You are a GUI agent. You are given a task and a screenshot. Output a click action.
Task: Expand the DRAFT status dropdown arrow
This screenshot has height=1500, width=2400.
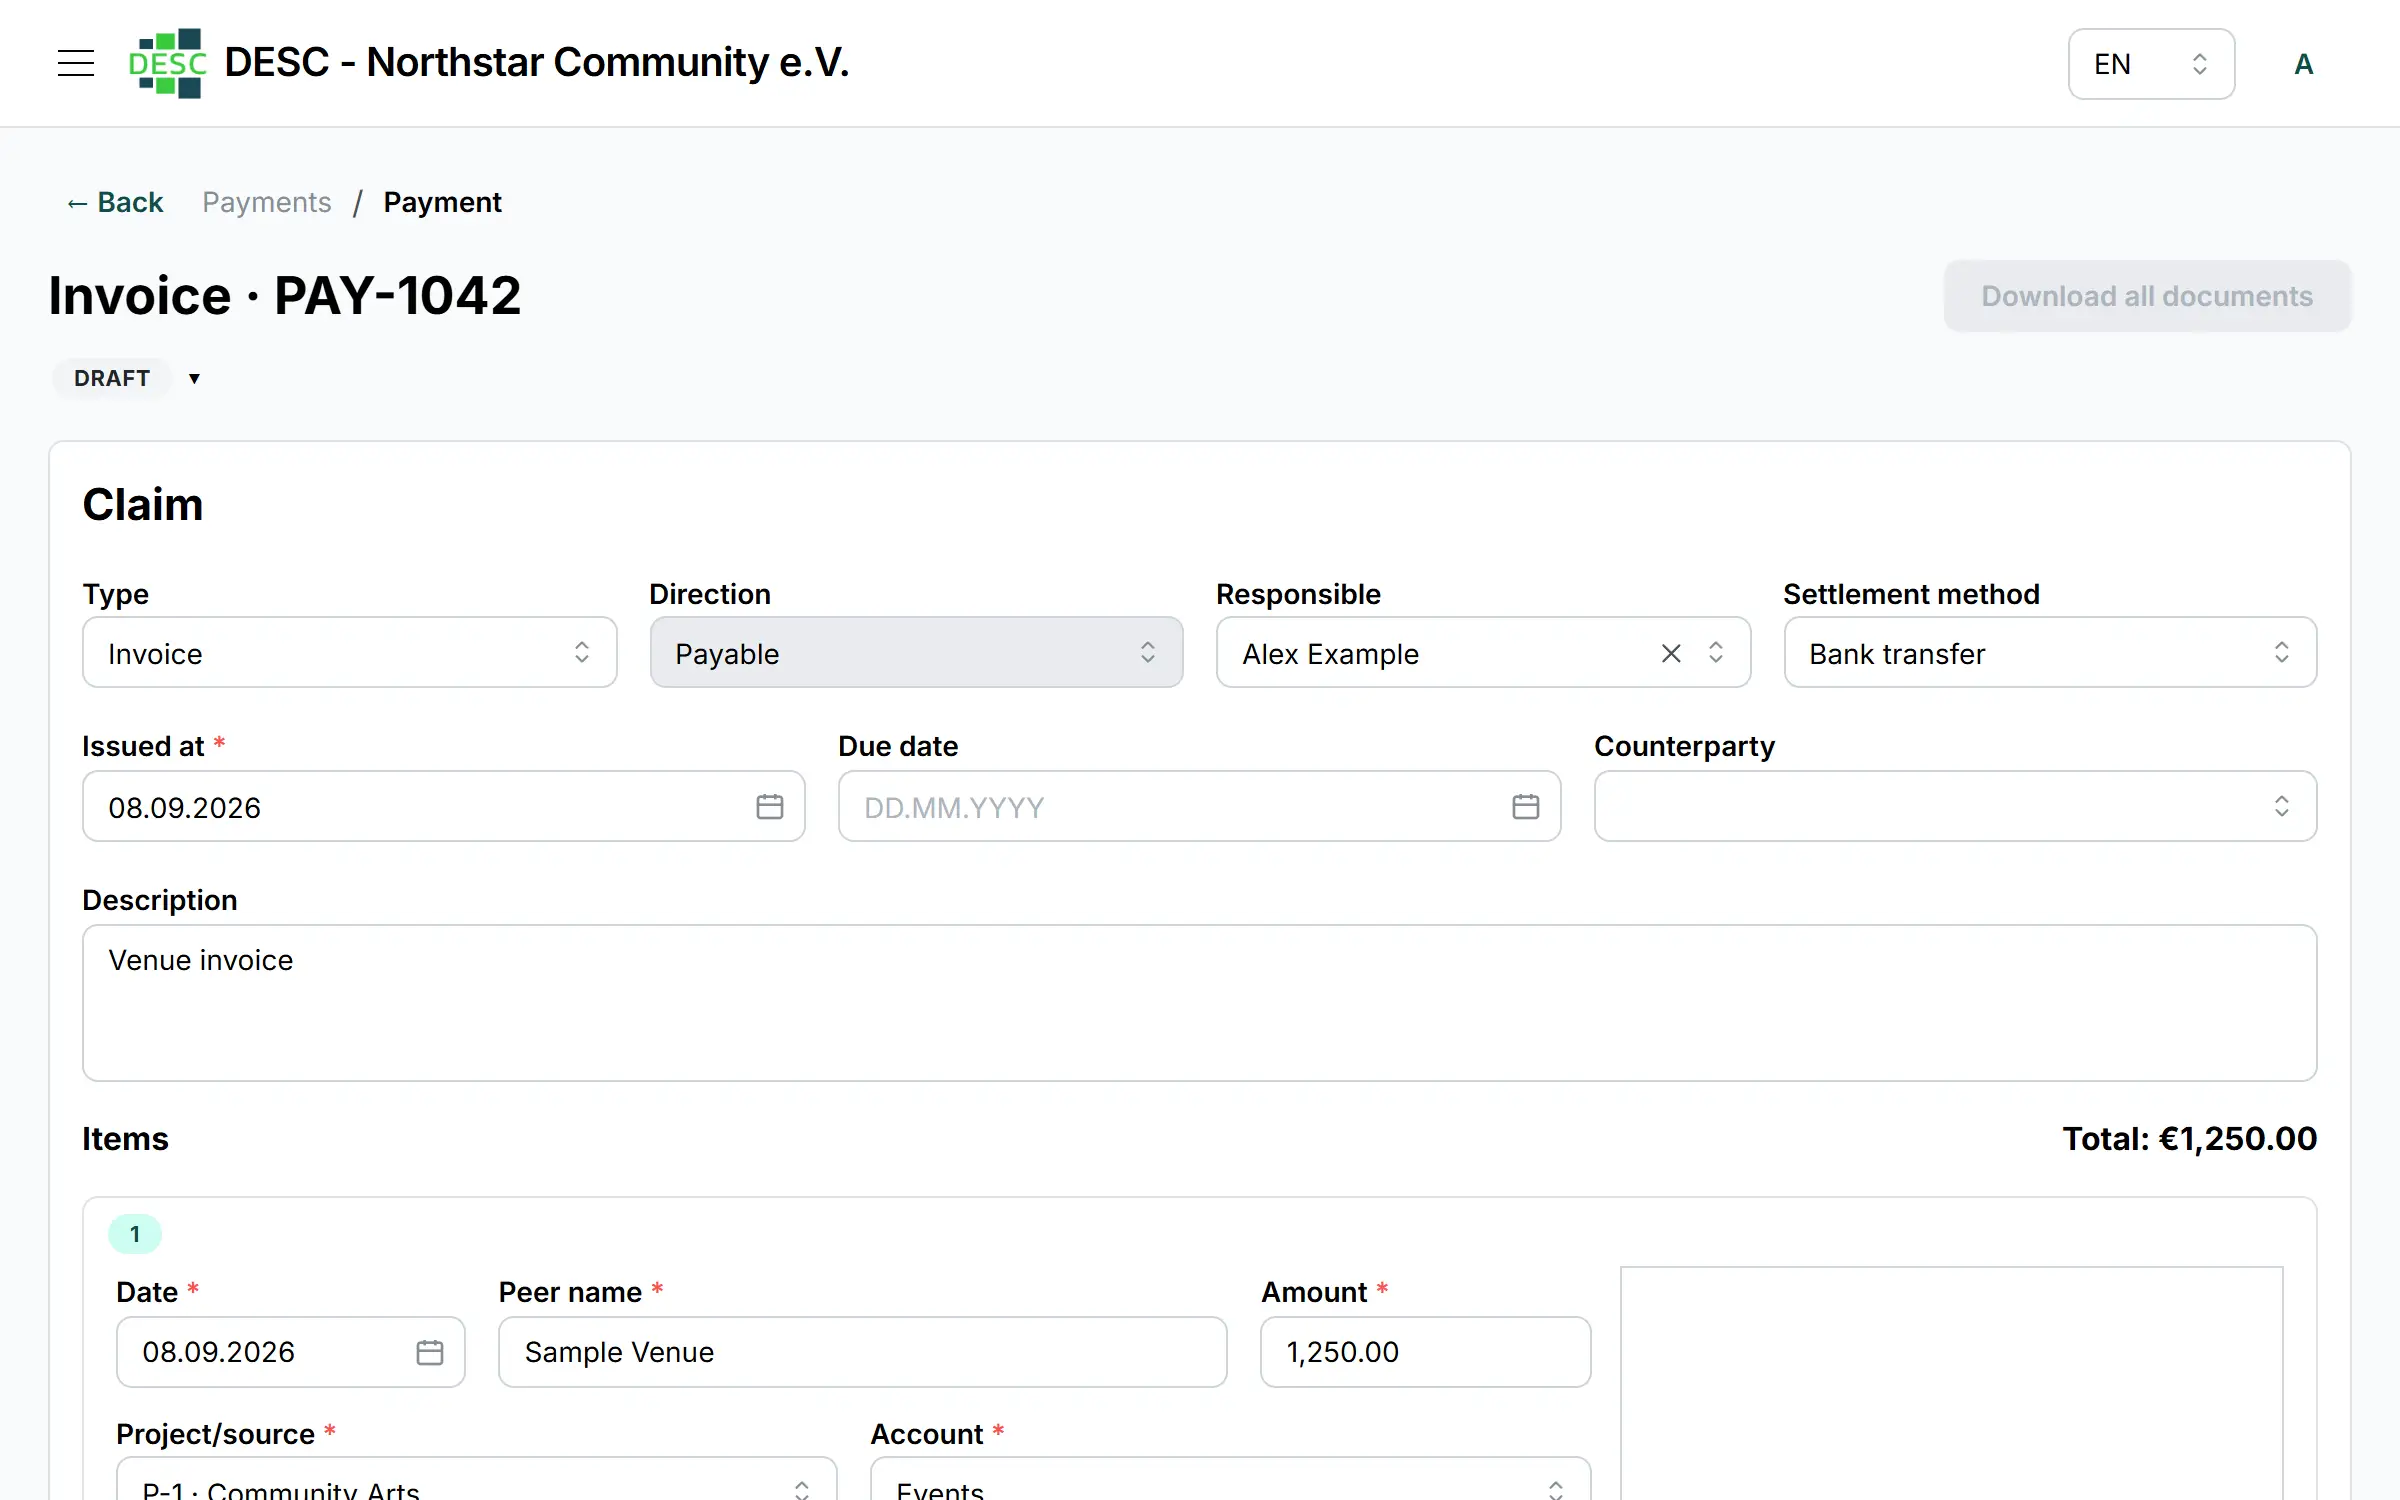194,378
